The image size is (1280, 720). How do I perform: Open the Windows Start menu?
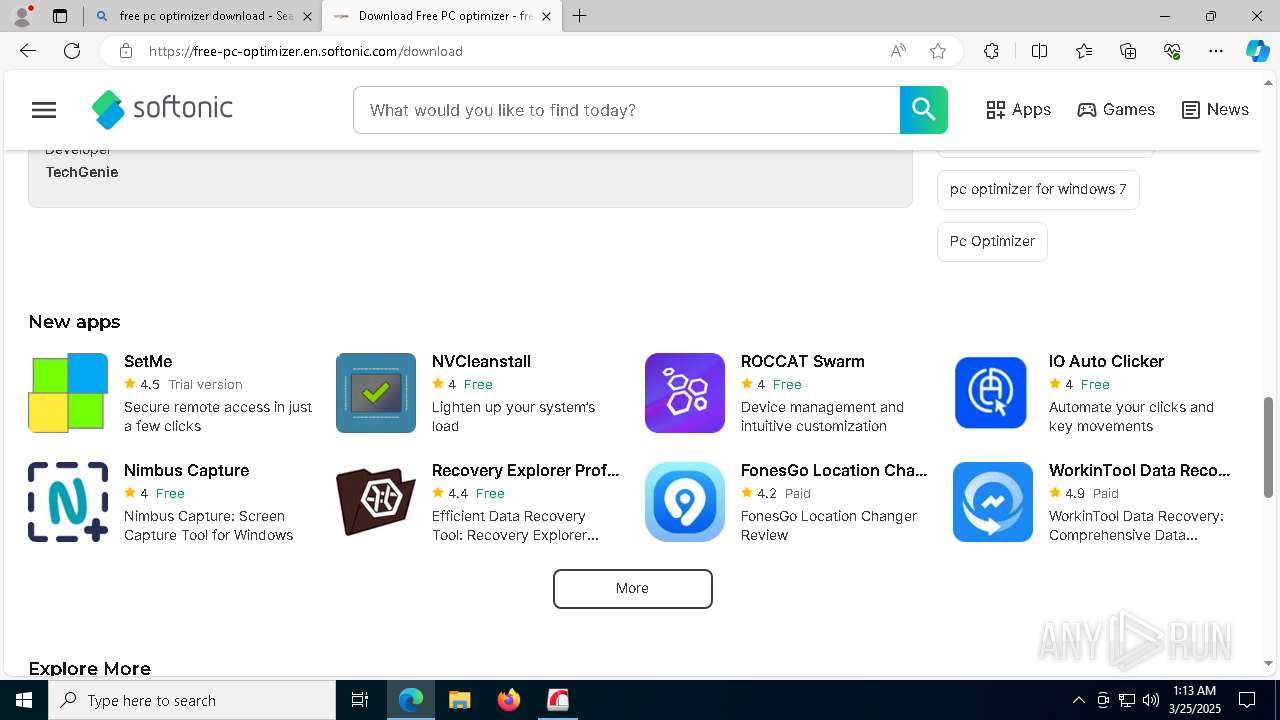click(x=24, y=700)
